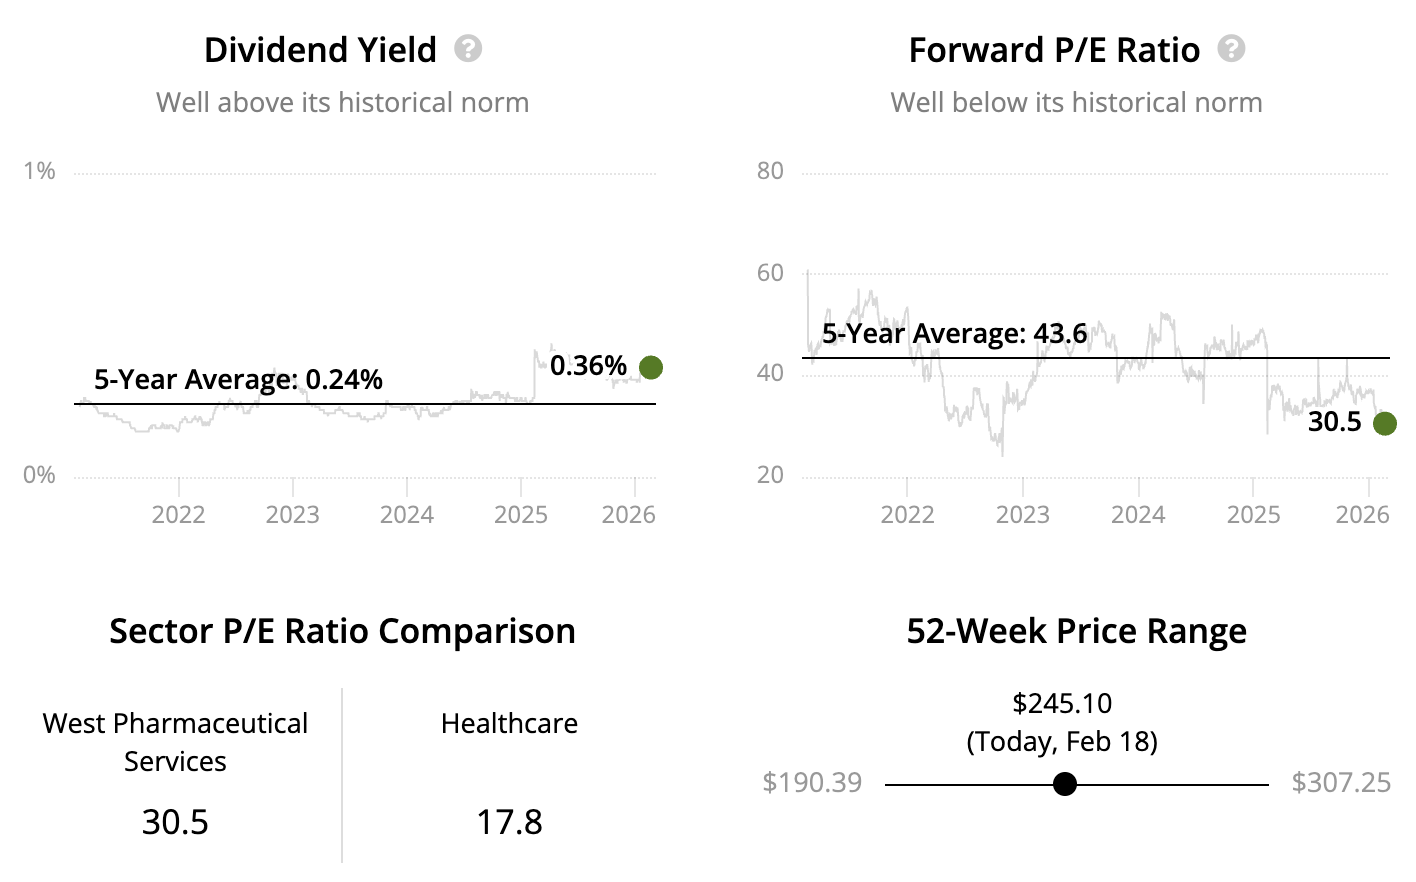Click the green 30.5 forward P/E marker
1416x882 pixels.
click(x=1384, y=423)
